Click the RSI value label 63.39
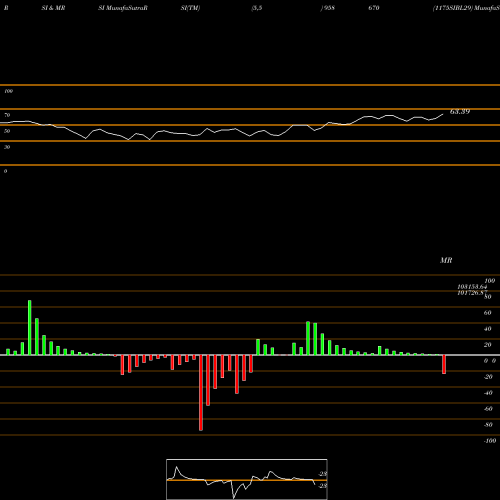Viewport: 500px width, 500px height. click(x=460, y=112)
